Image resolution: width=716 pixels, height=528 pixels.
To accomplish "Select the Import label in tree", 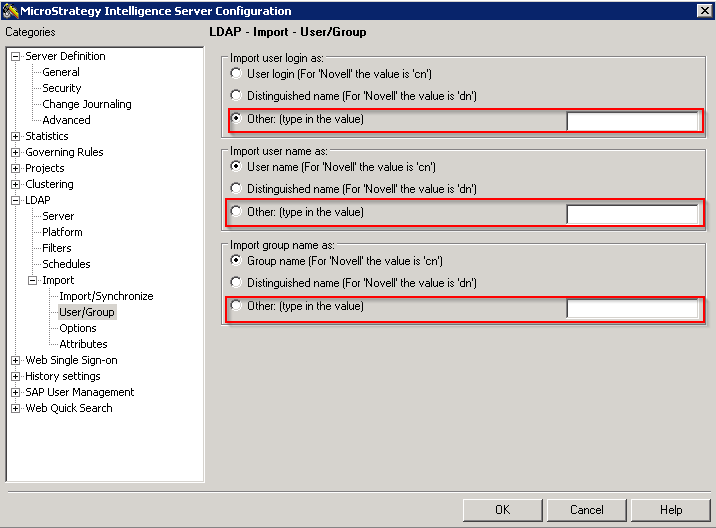I will tap(58, 280).
